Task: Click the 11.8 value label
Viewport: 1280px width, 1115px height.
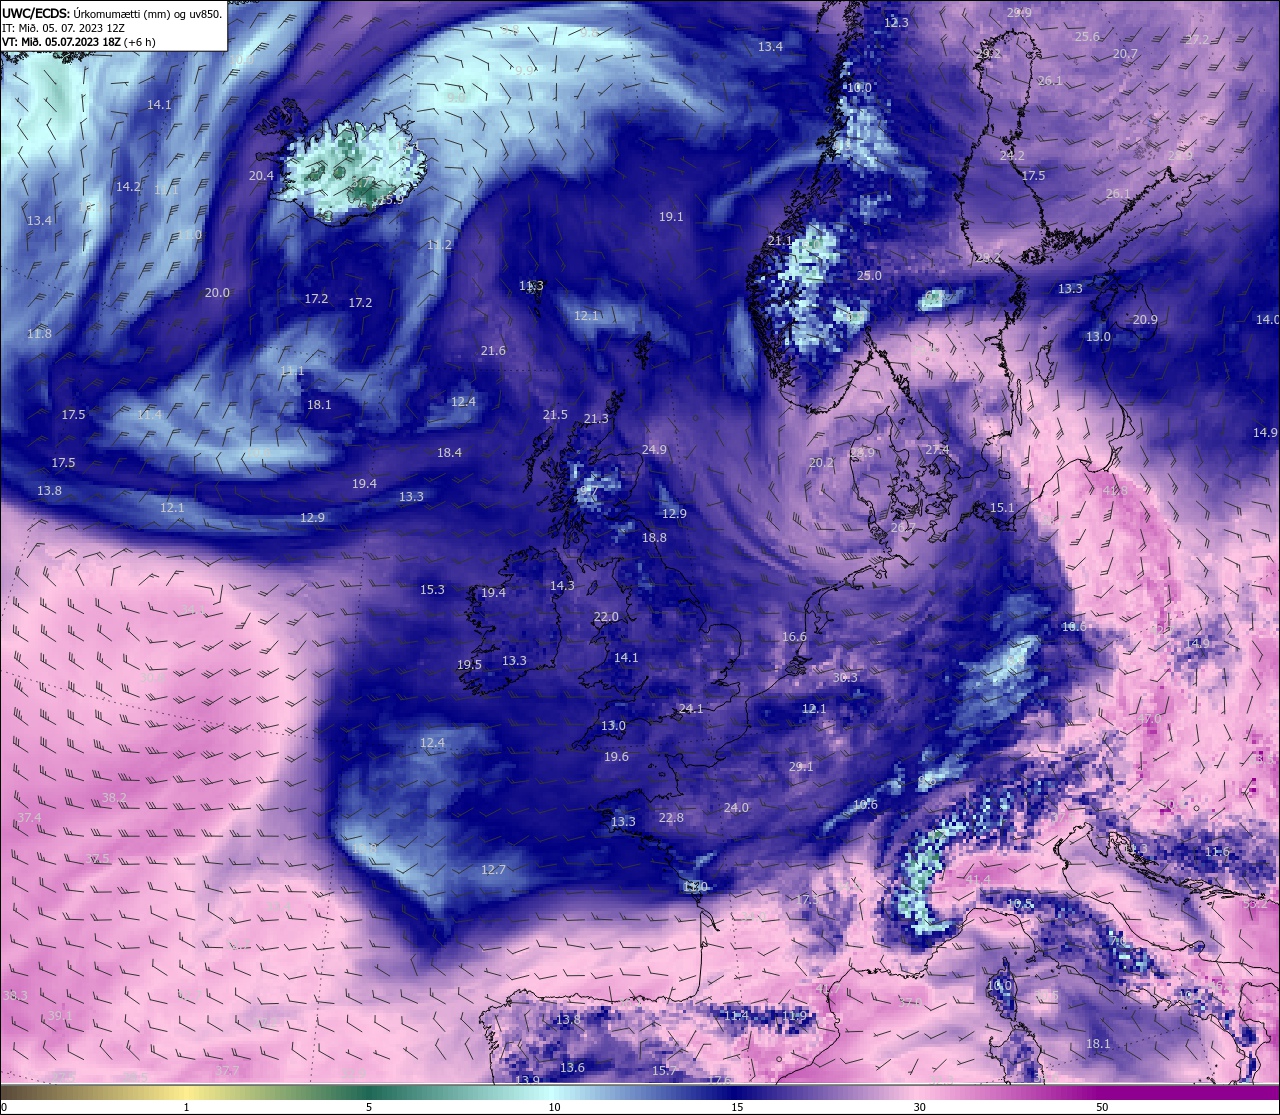Action: coord(39,333)
